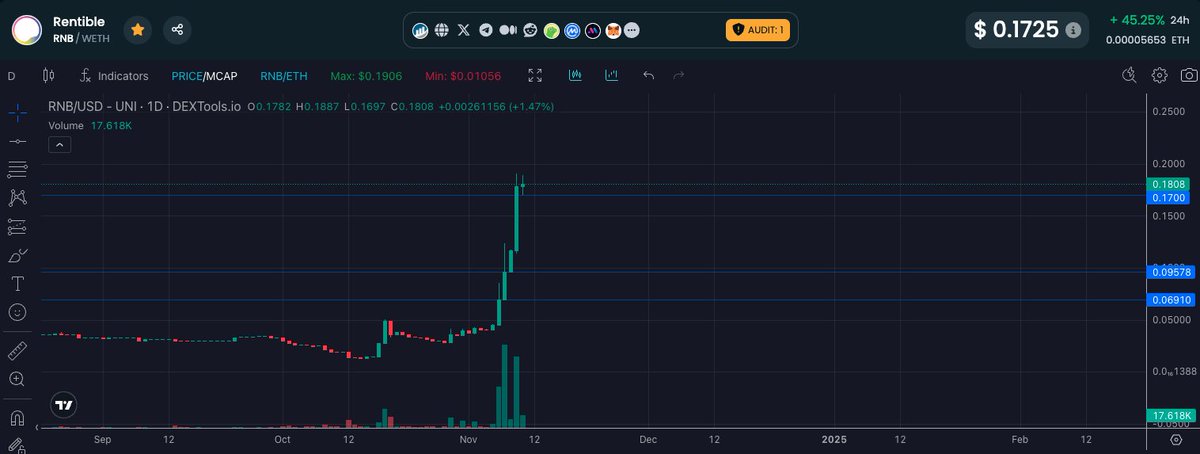The height and width of the screenshot is (454, 1200).
Task: Select the XABCD pattern tool
Action: 17,198
